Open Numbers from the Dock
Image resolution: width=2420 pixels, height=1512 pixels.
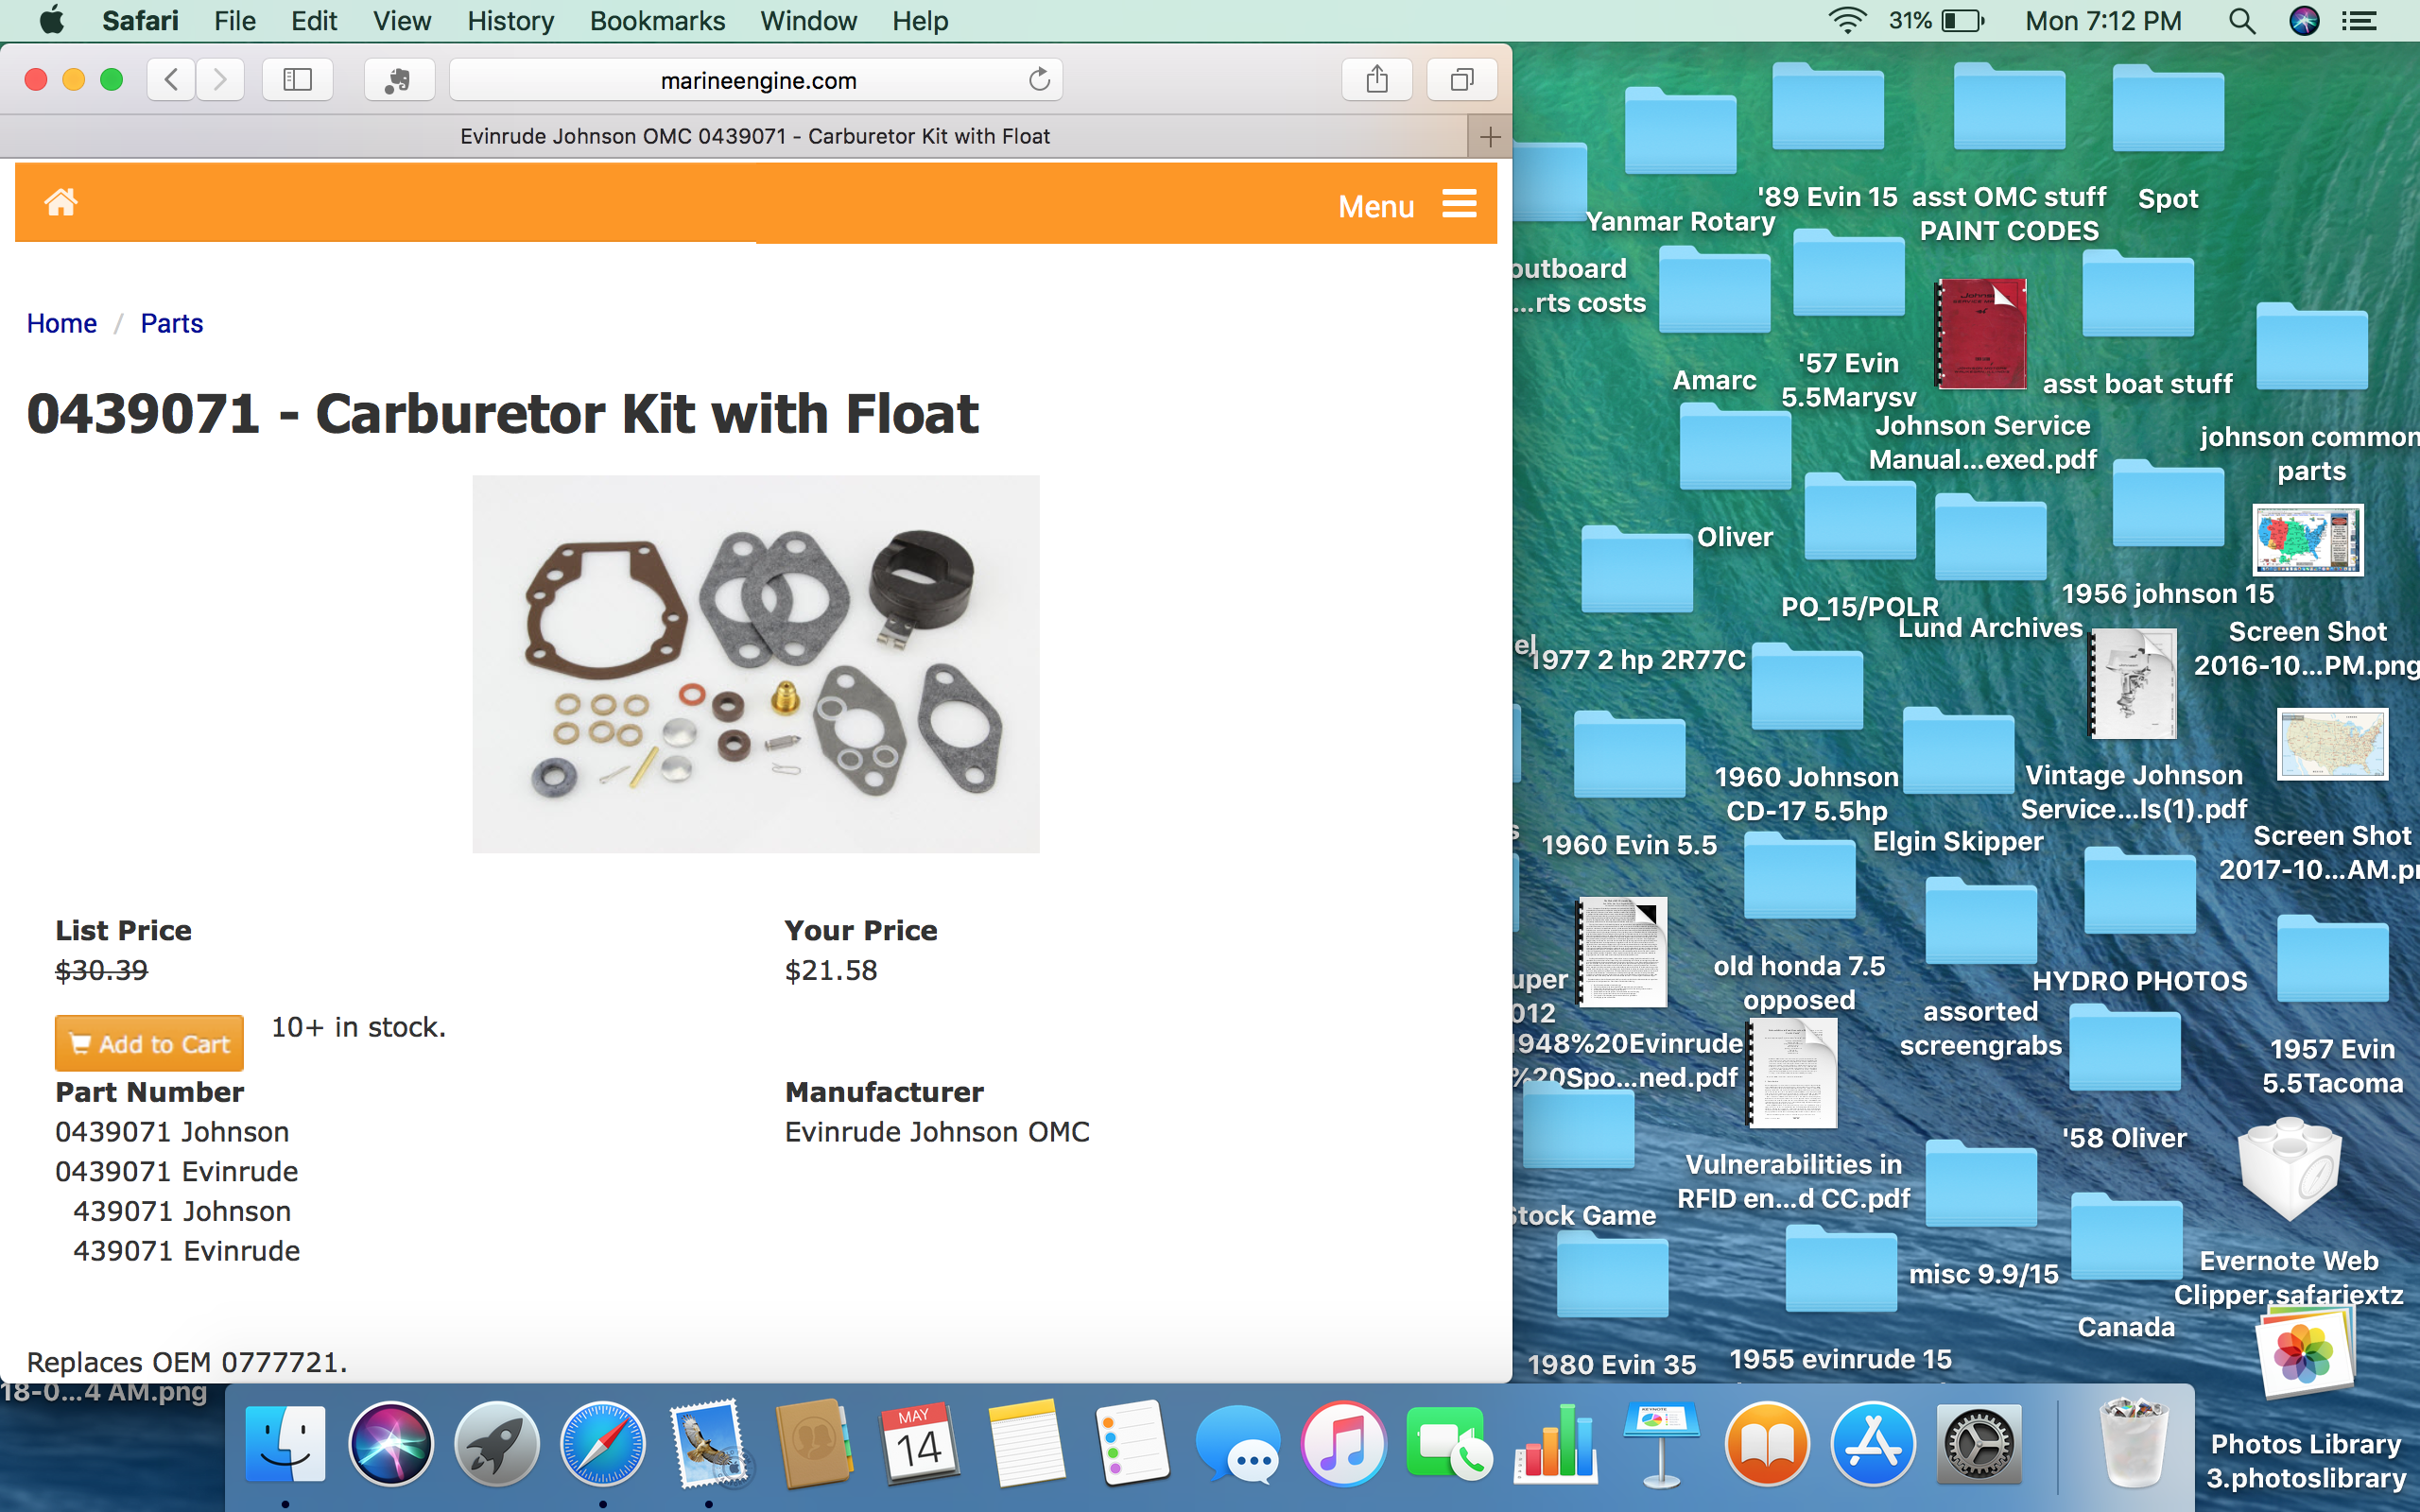(1556, 1444)
